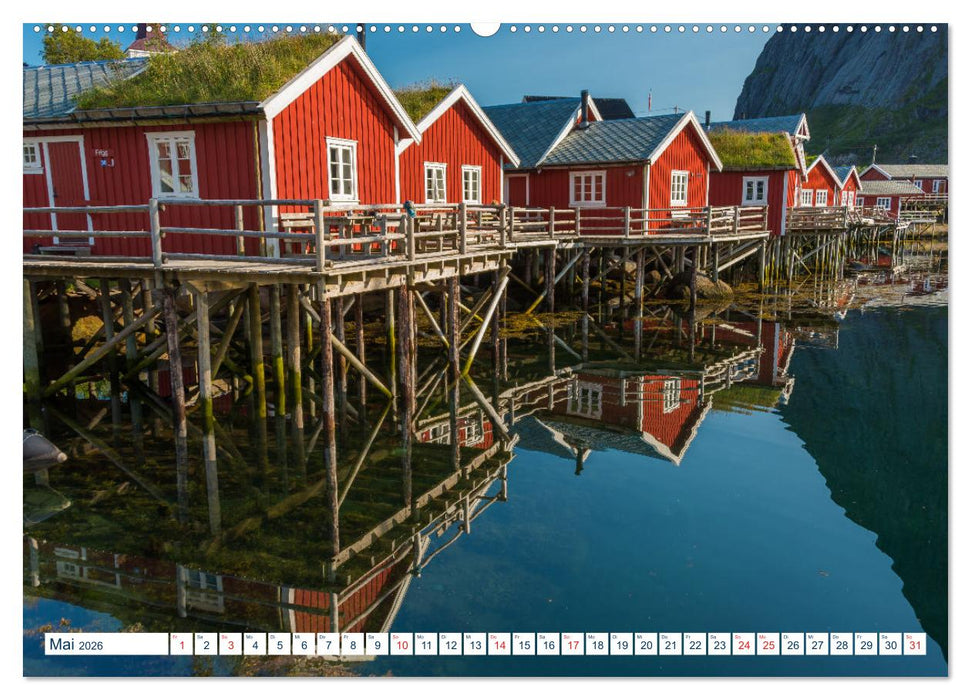Click the date 7 cell

point(328,647)
